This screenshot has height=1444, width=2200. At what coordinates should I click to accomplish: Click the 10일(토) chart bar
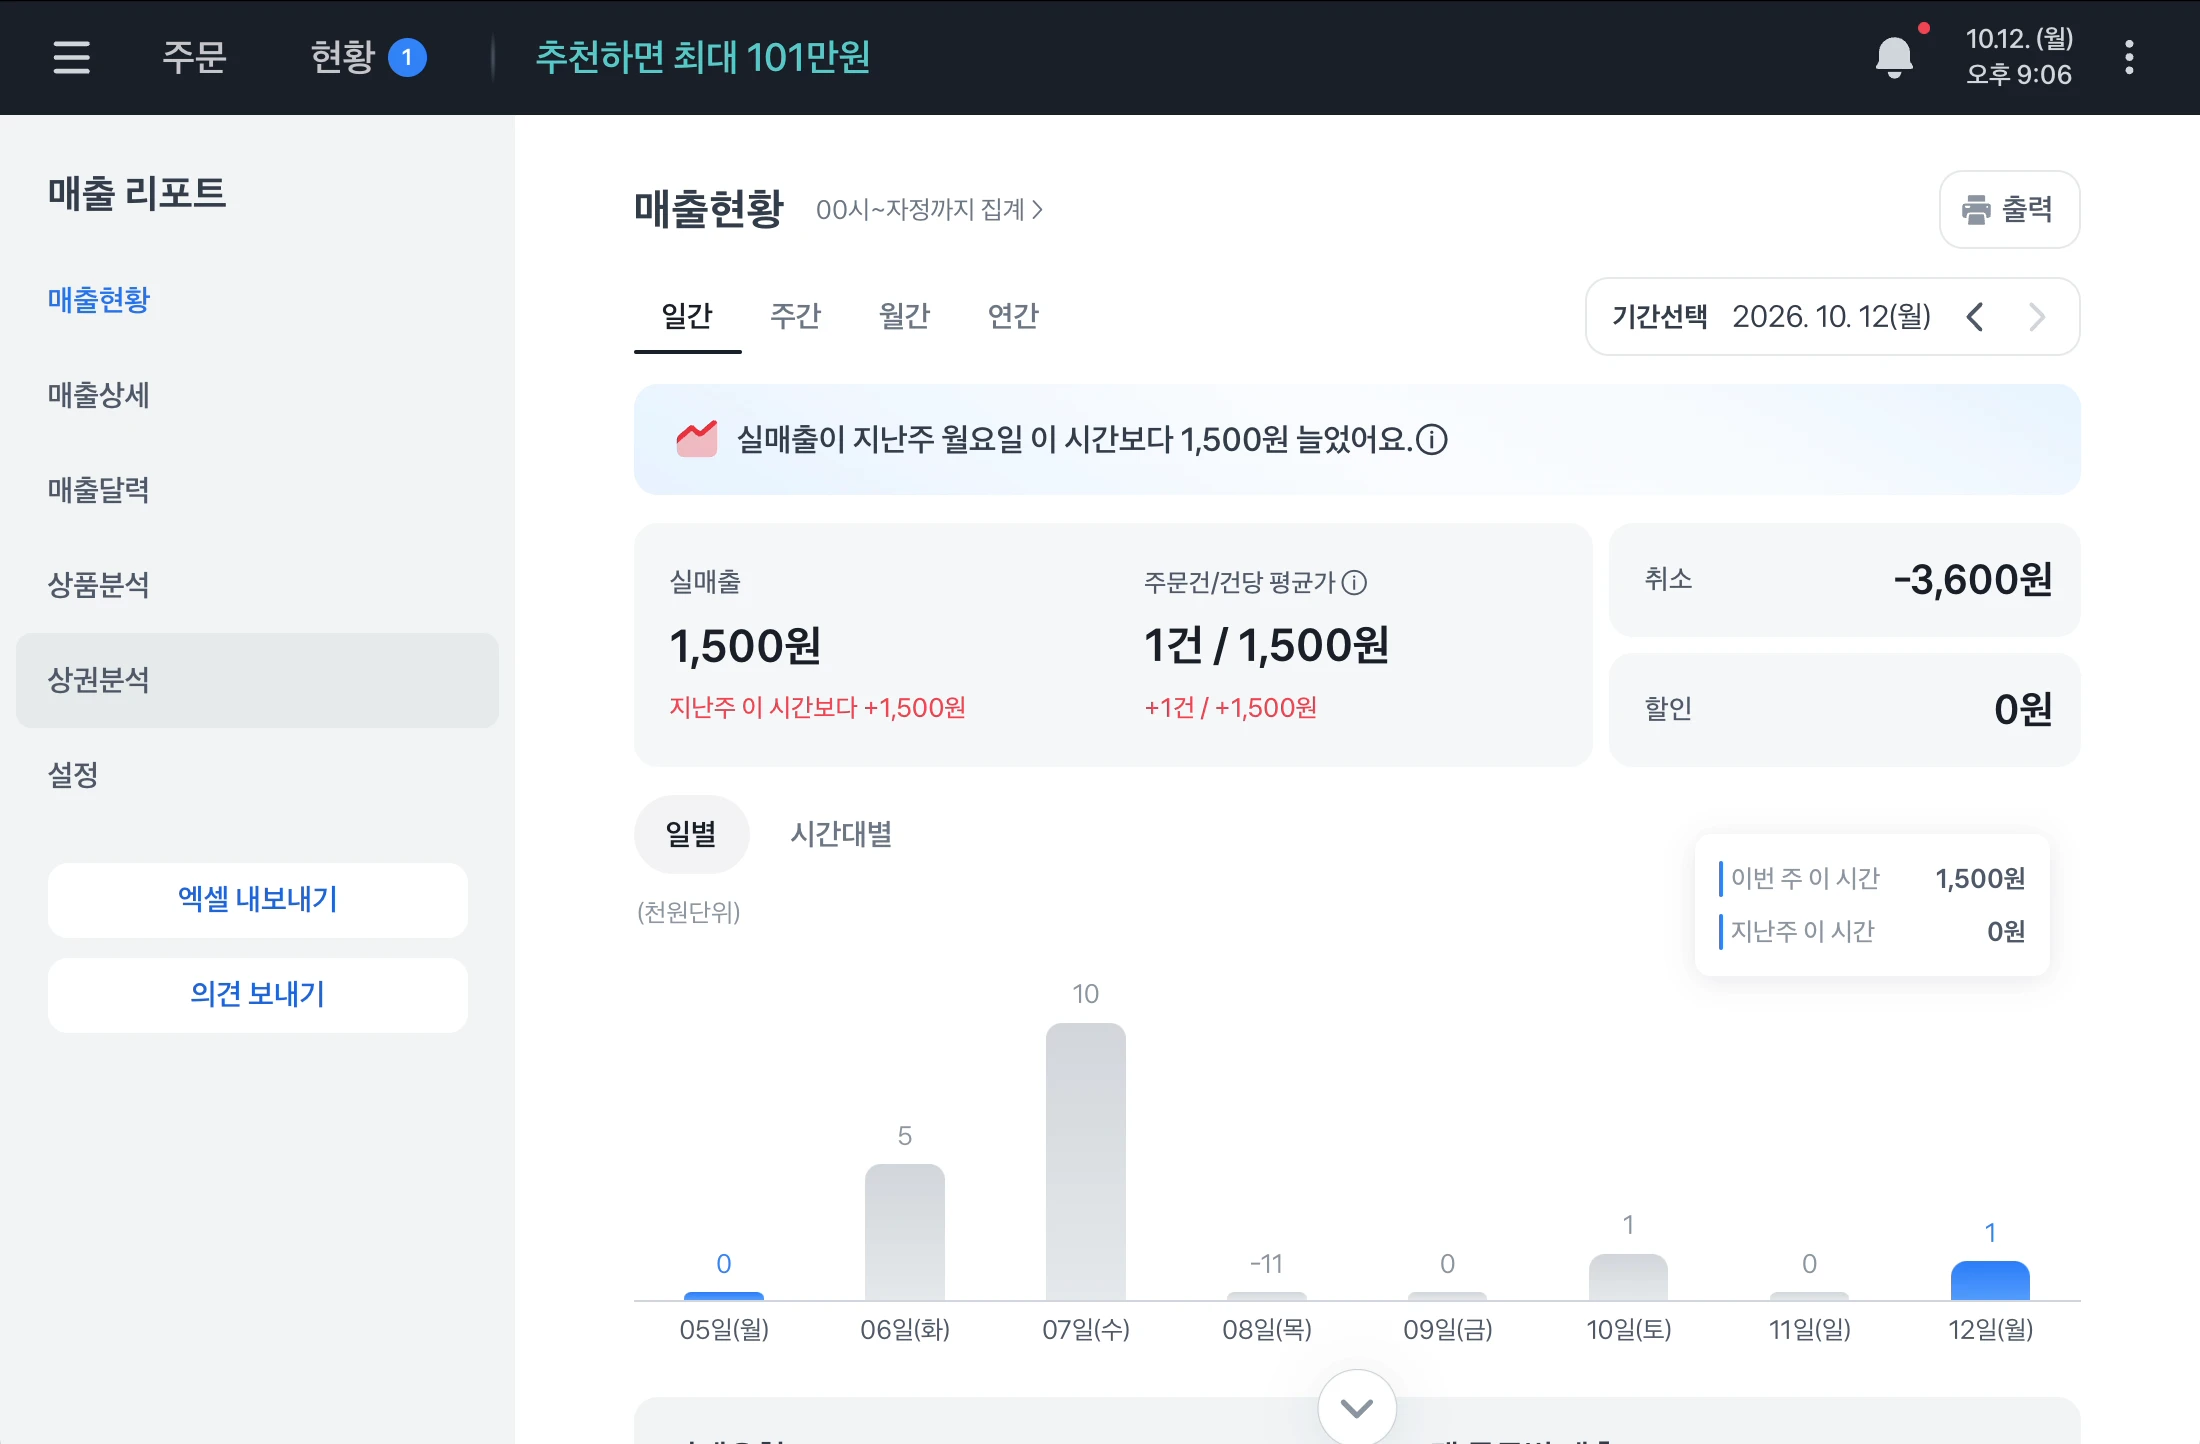[x=1628, y=1277]
